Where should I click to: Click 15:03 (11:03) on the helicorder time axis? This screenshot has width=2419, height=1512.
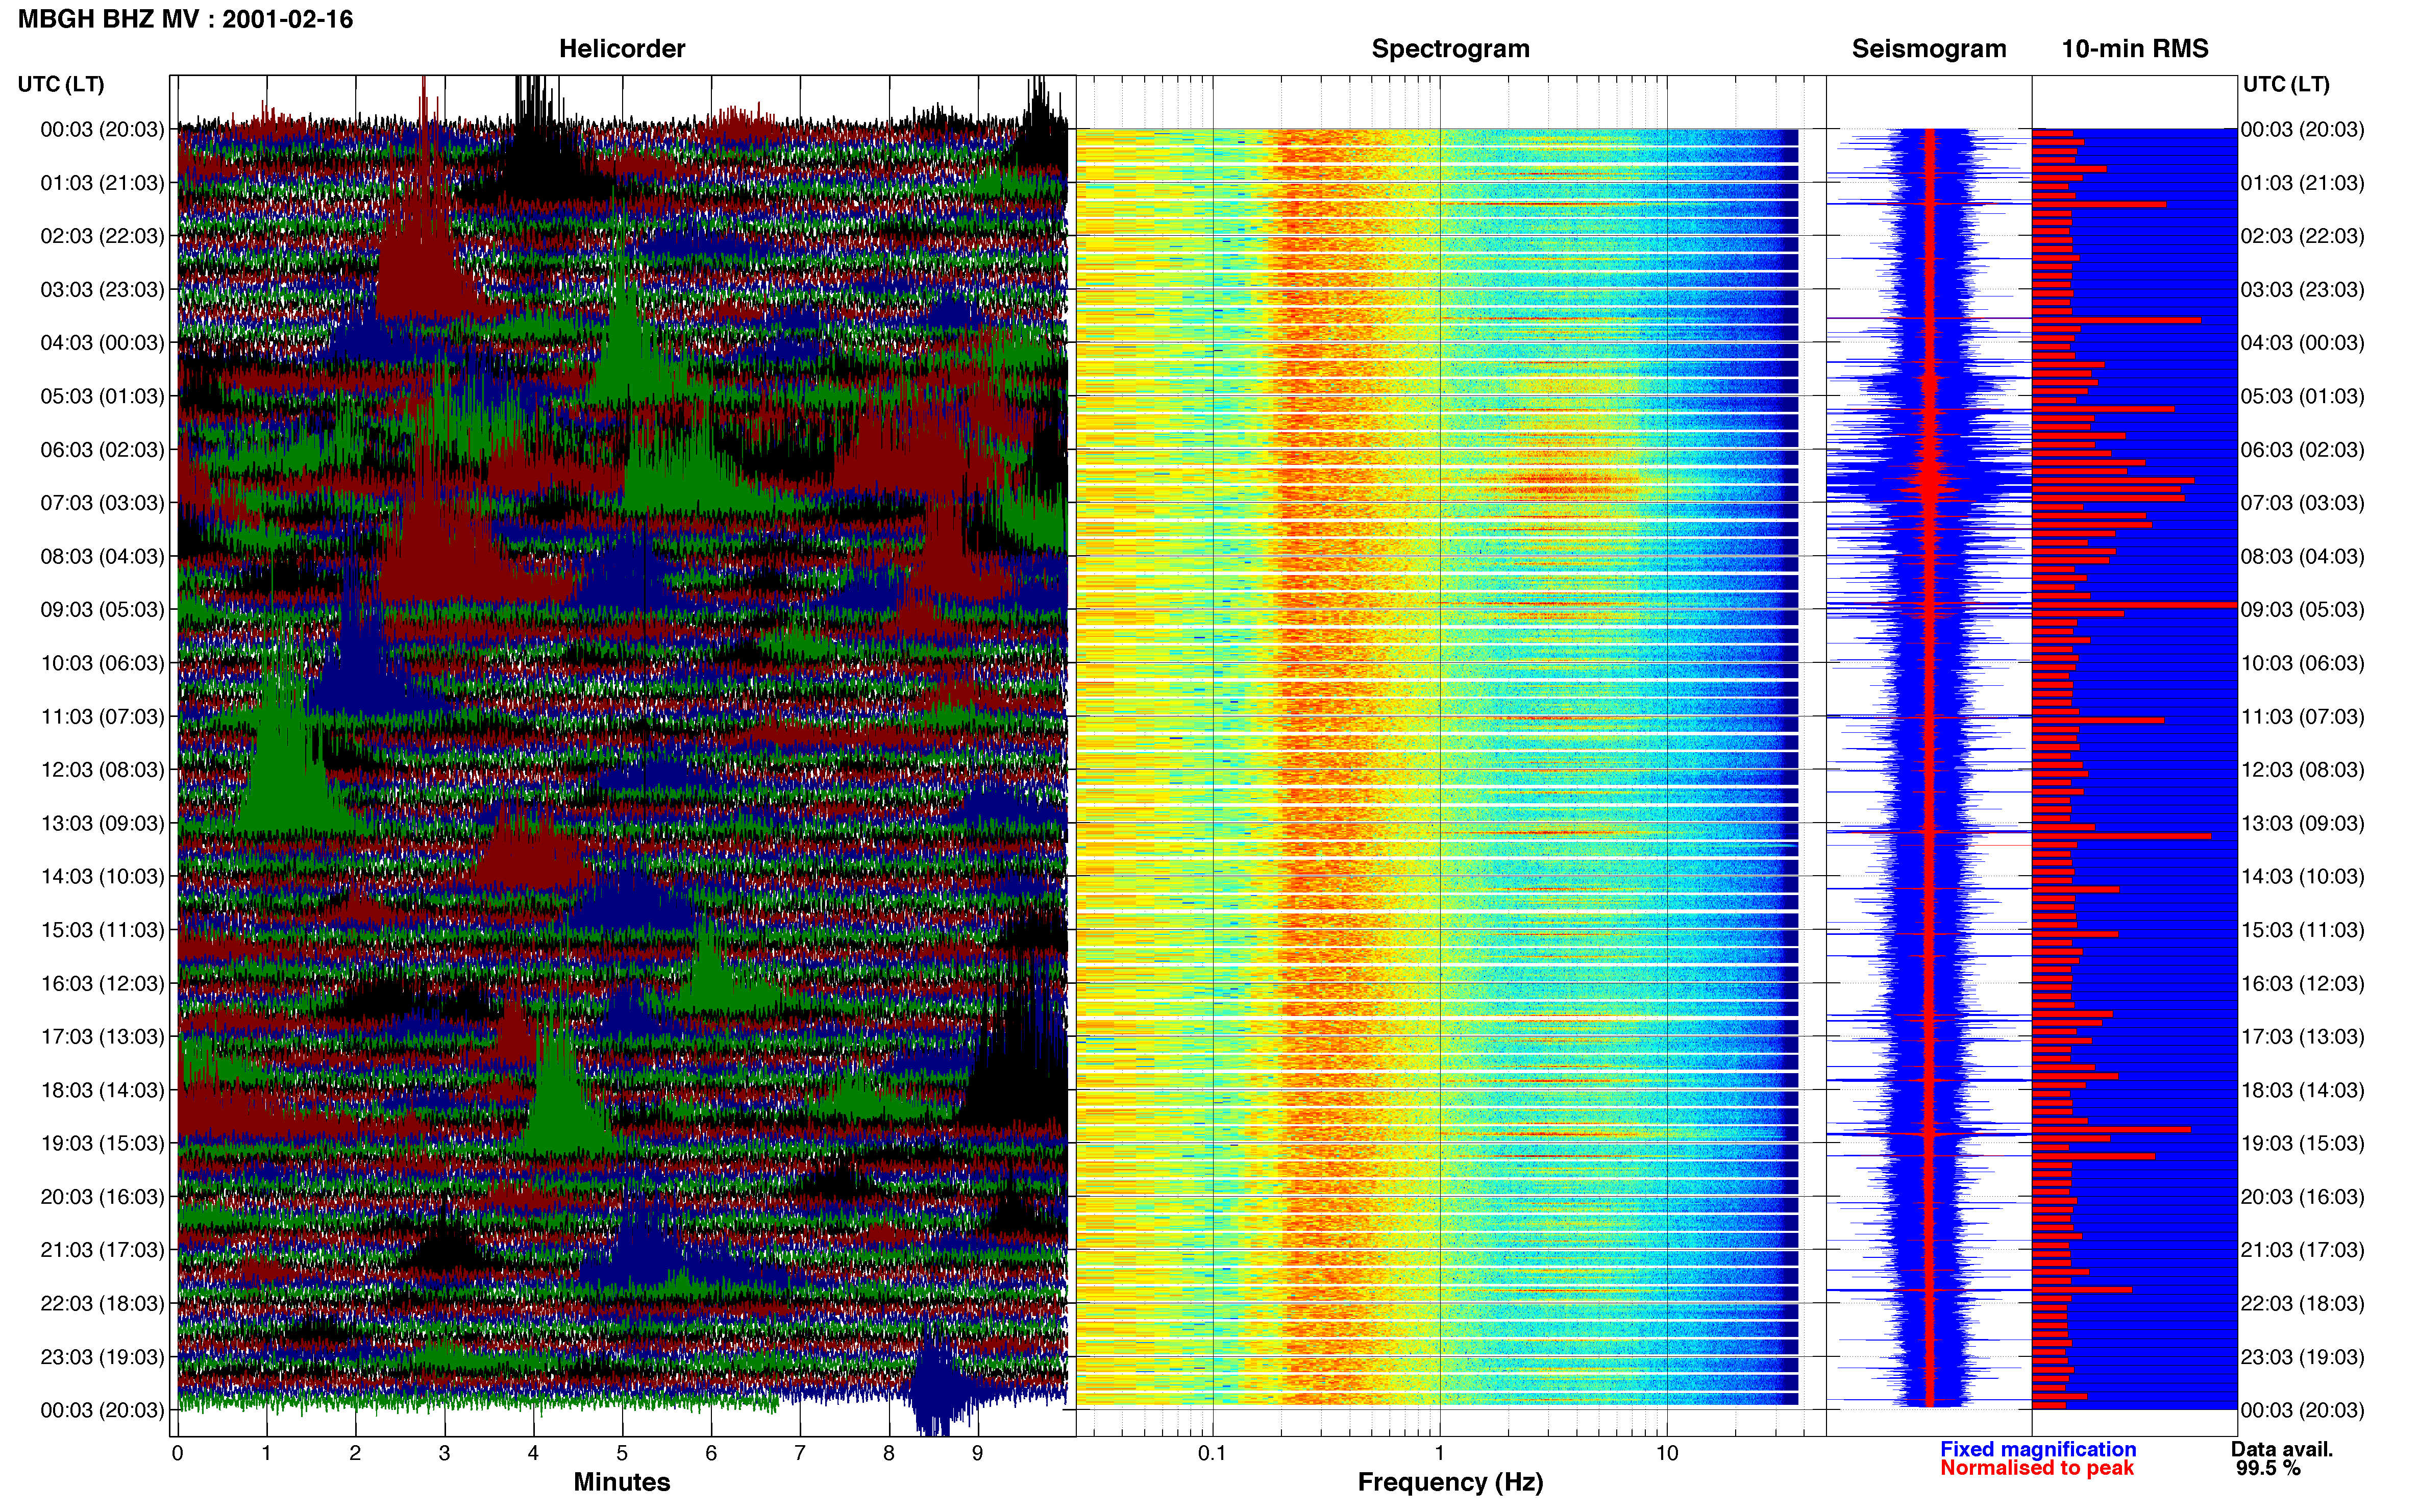tap(102, 930)
